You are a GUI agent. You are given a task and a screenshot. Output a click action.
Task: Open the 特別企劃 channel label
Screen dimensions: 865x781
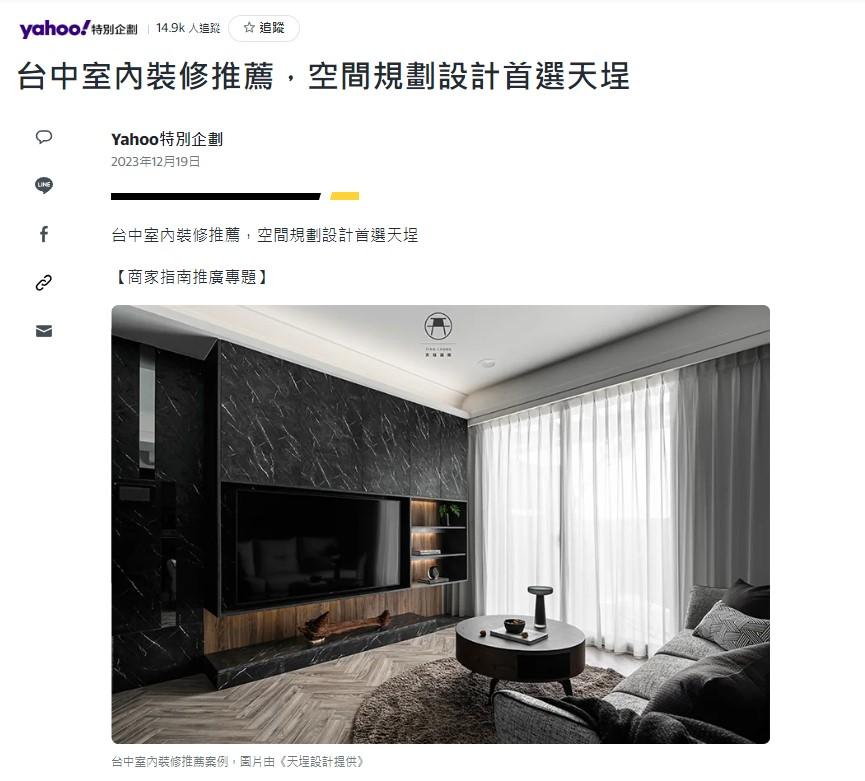[114, 29]
